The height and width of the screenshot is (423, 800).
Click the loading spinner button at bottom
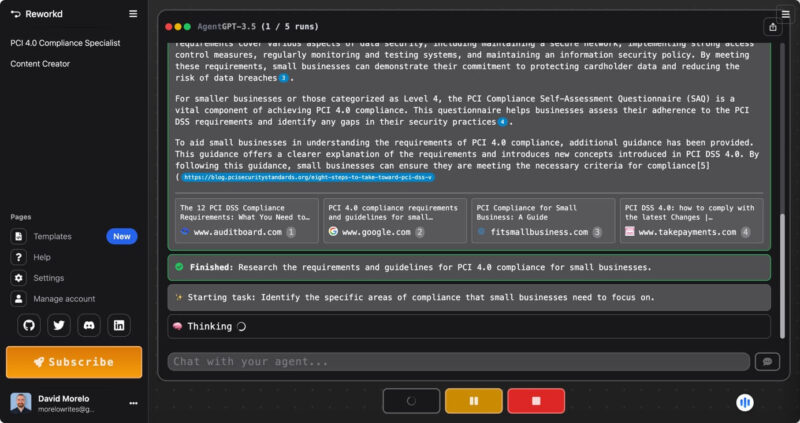(x=411, y=401)
